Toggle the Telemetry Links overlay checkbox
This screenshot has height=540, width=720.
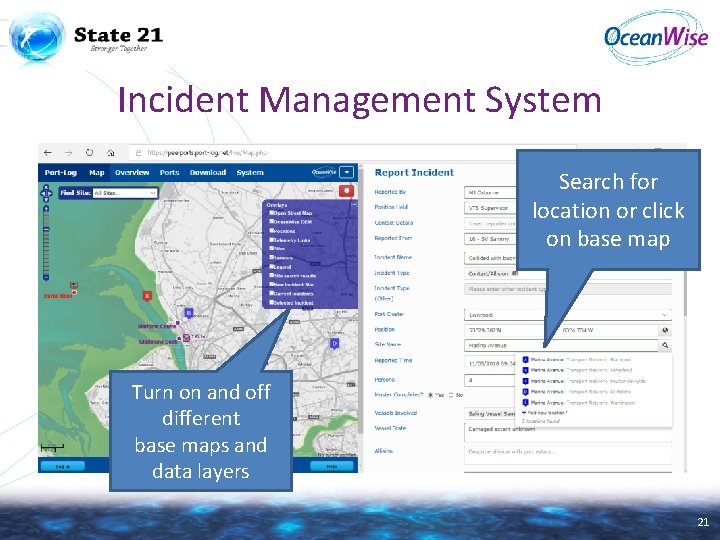[271, 239]
